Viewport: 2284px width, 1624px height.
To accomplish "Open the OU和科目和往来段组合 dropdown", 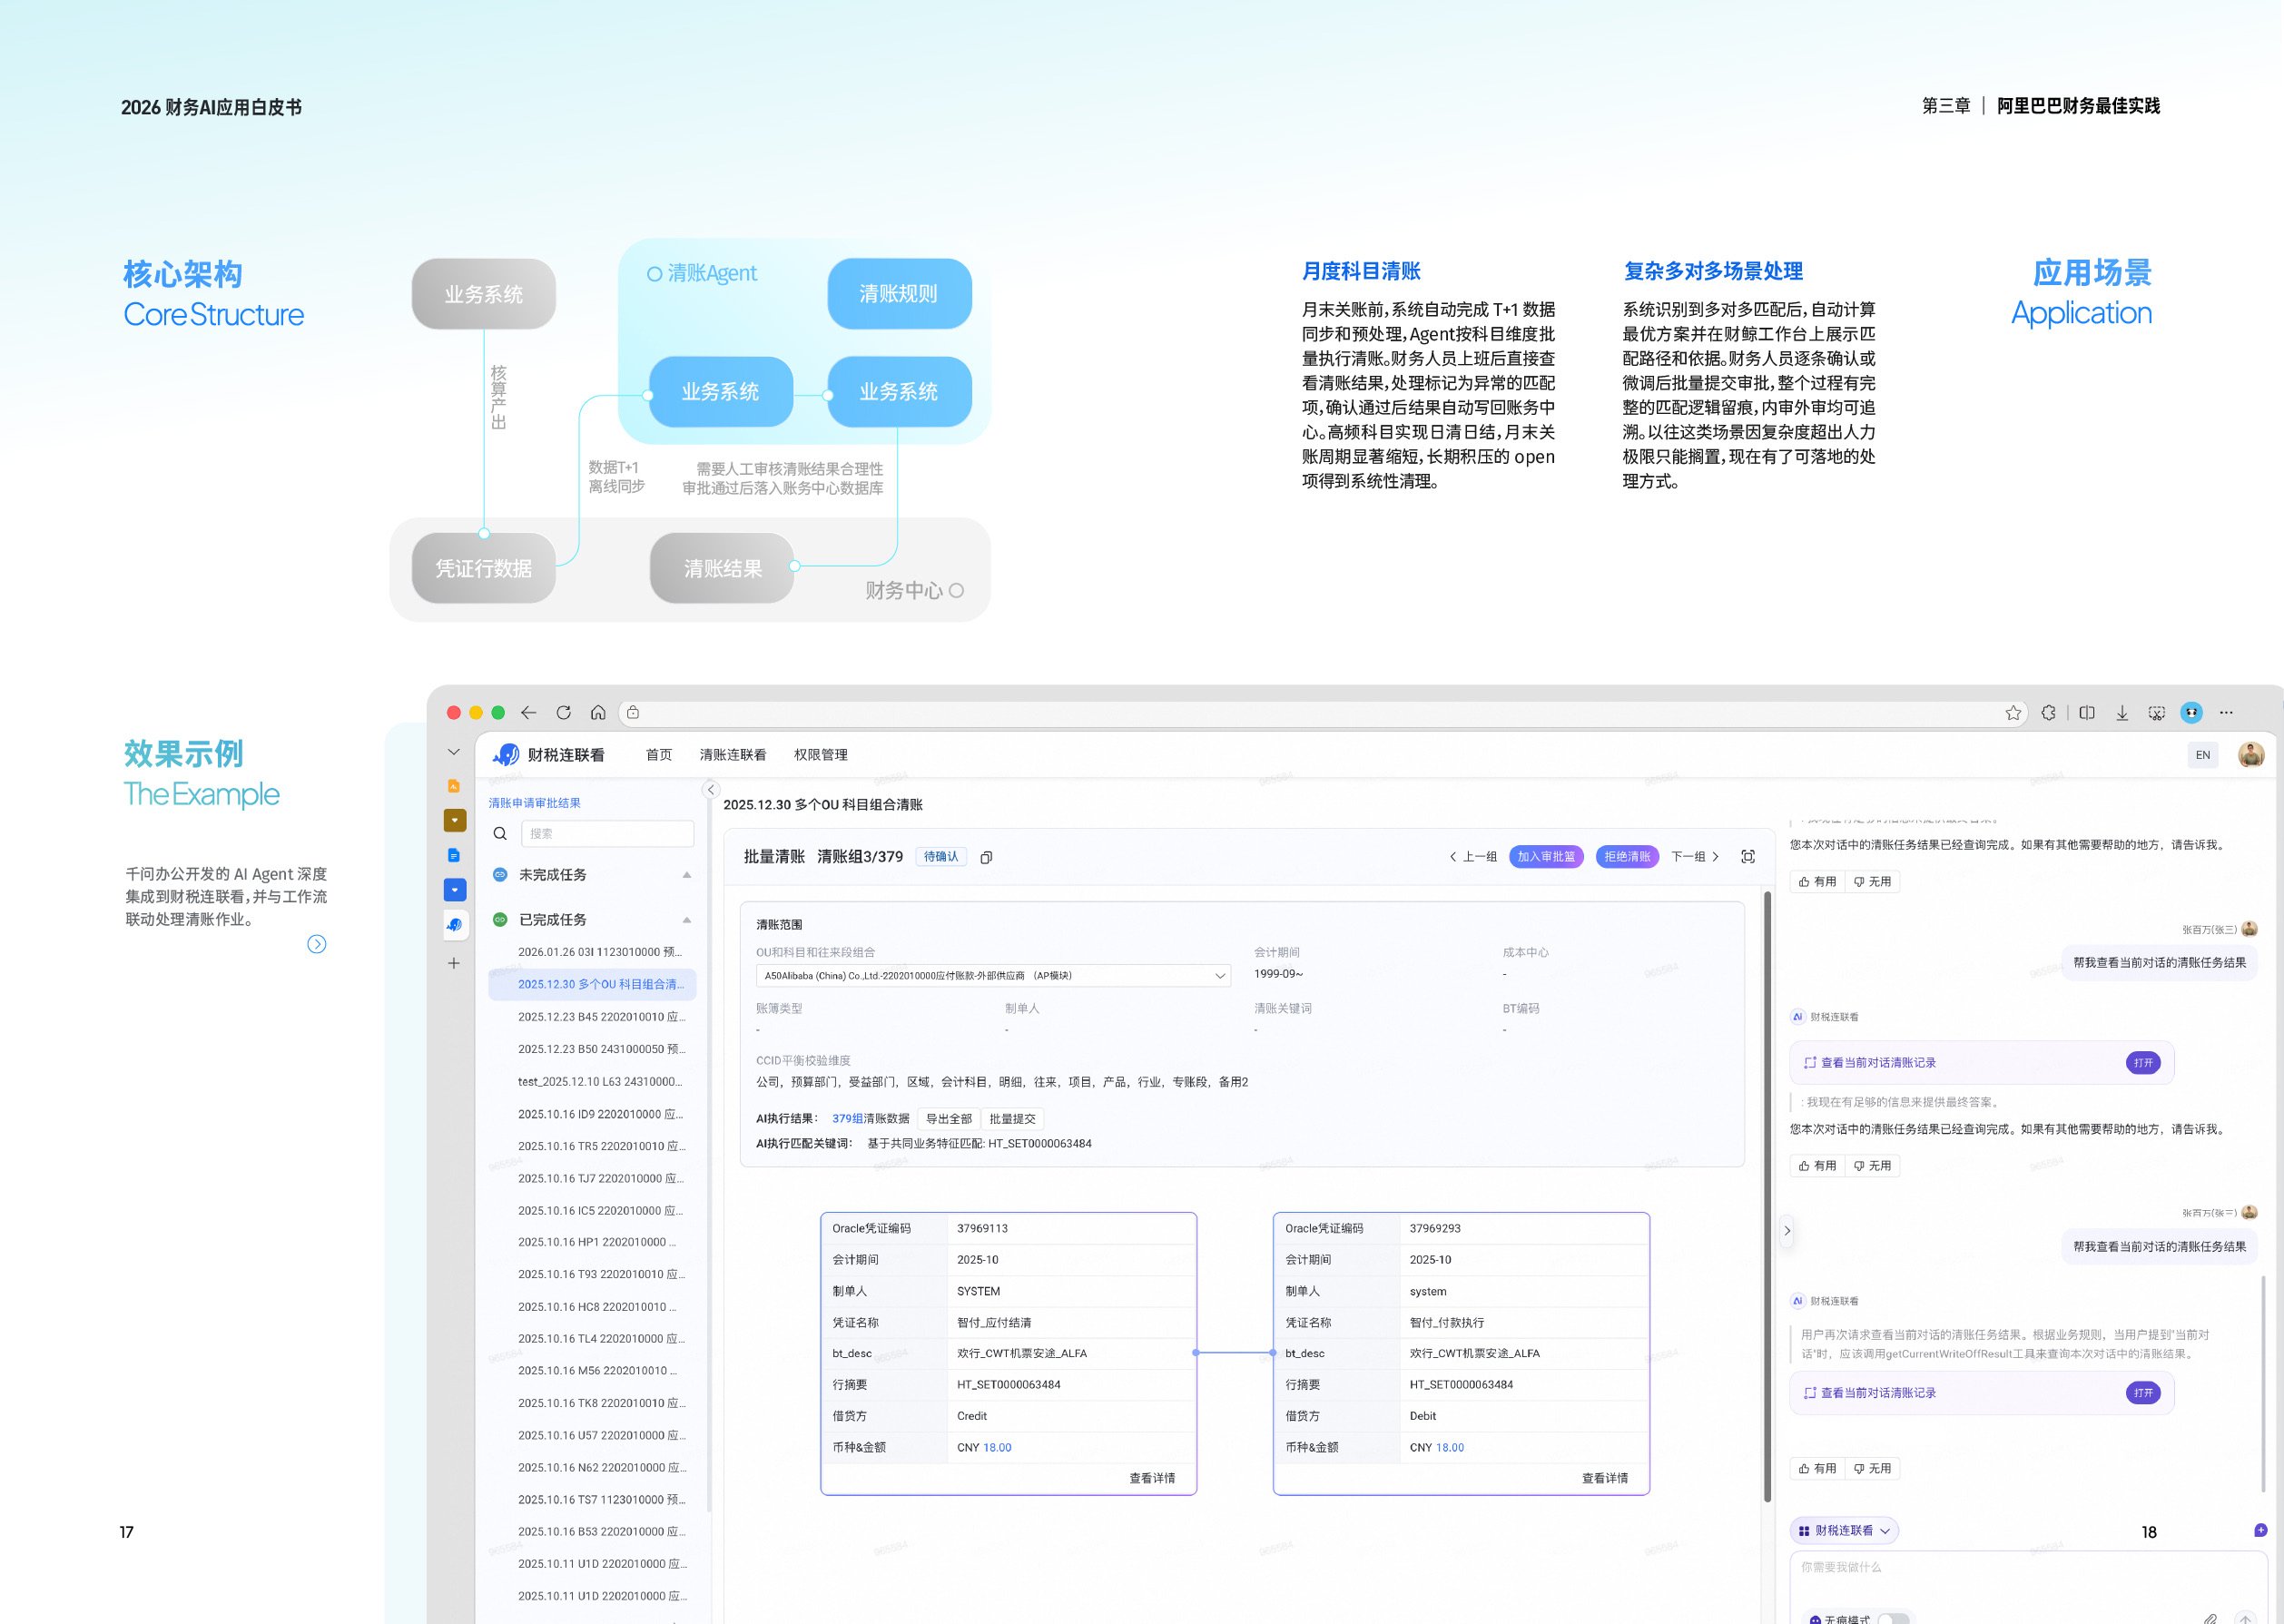I will 993,975.
